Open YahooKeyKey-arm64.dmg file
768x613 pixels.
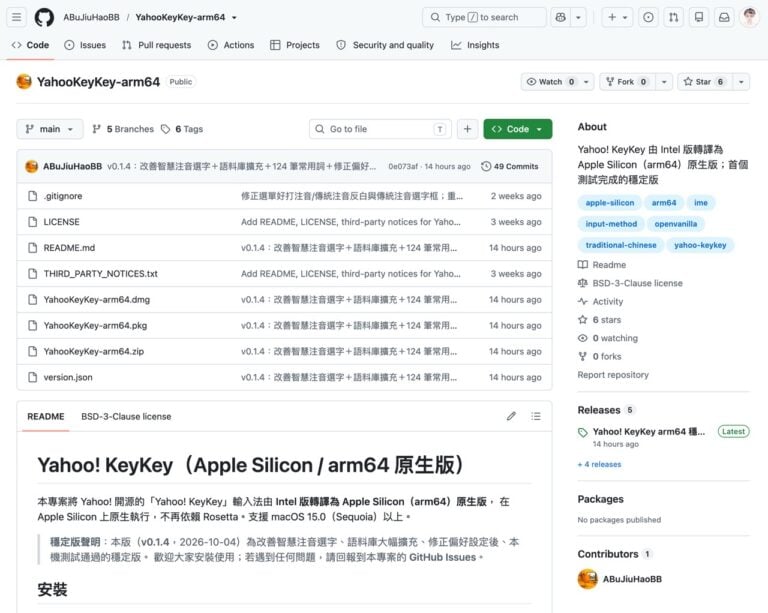click(96, 300)
